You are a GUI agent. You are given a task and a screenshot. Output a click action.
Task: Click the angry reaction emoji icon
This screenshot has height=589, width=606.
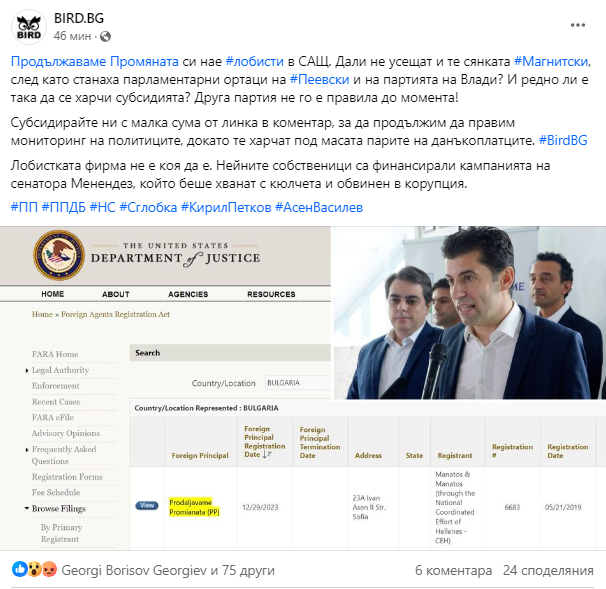click(49, 569)
